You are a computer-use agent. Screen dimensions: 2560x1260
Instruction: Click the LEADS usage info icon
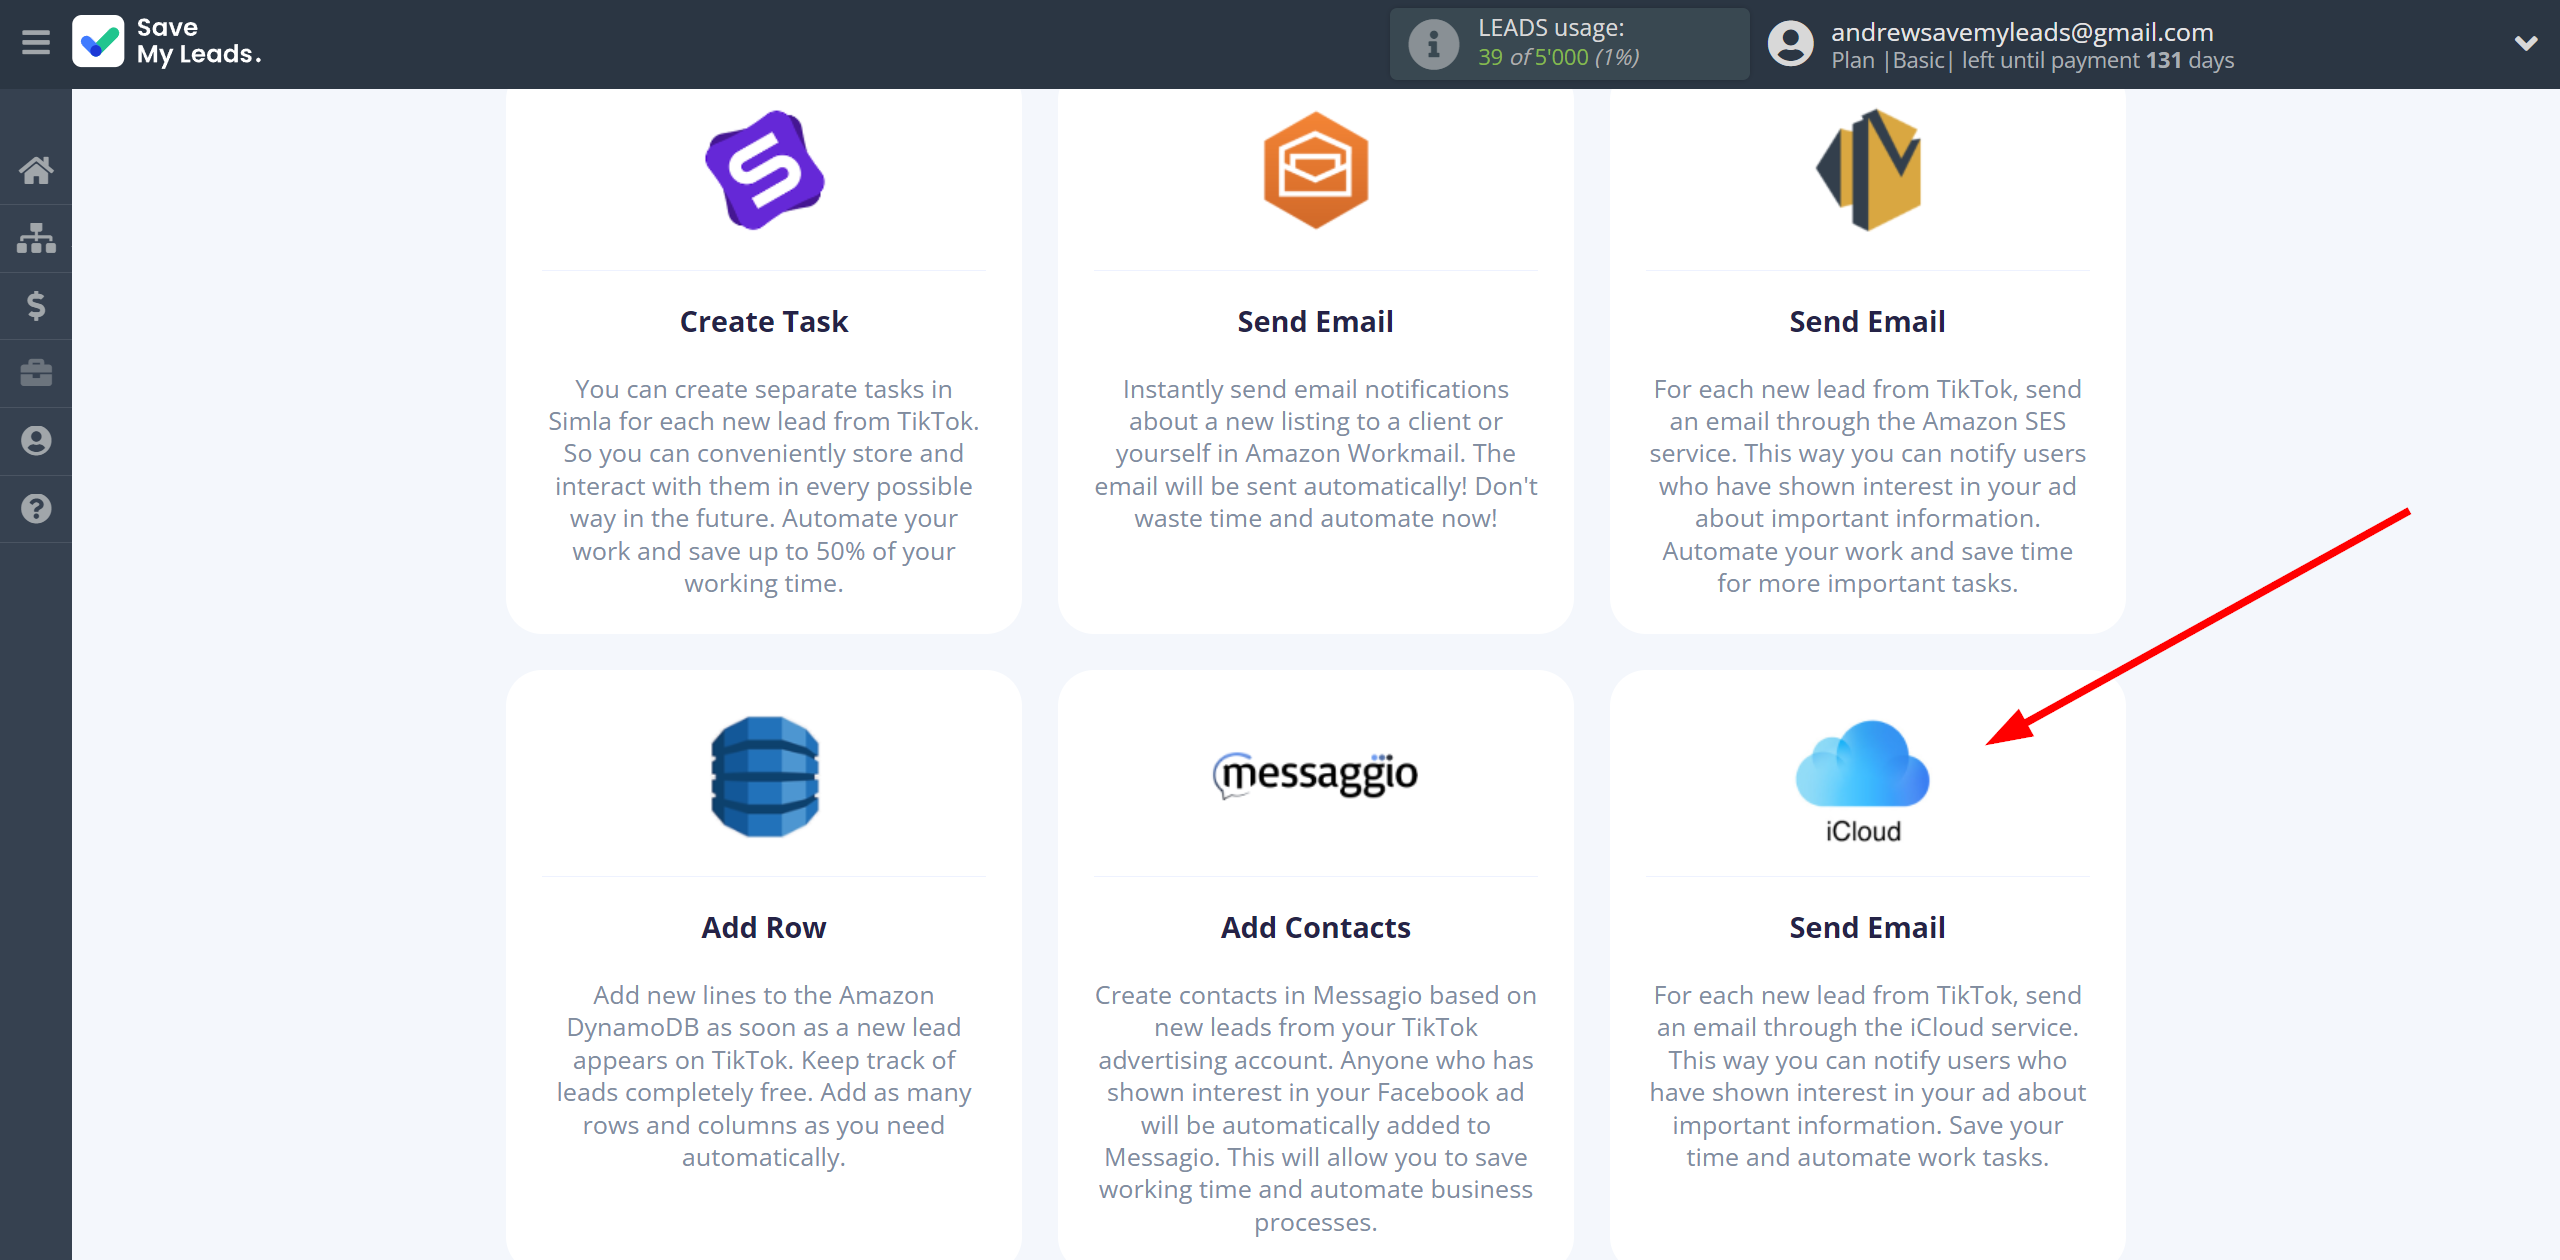[1433, 44]
